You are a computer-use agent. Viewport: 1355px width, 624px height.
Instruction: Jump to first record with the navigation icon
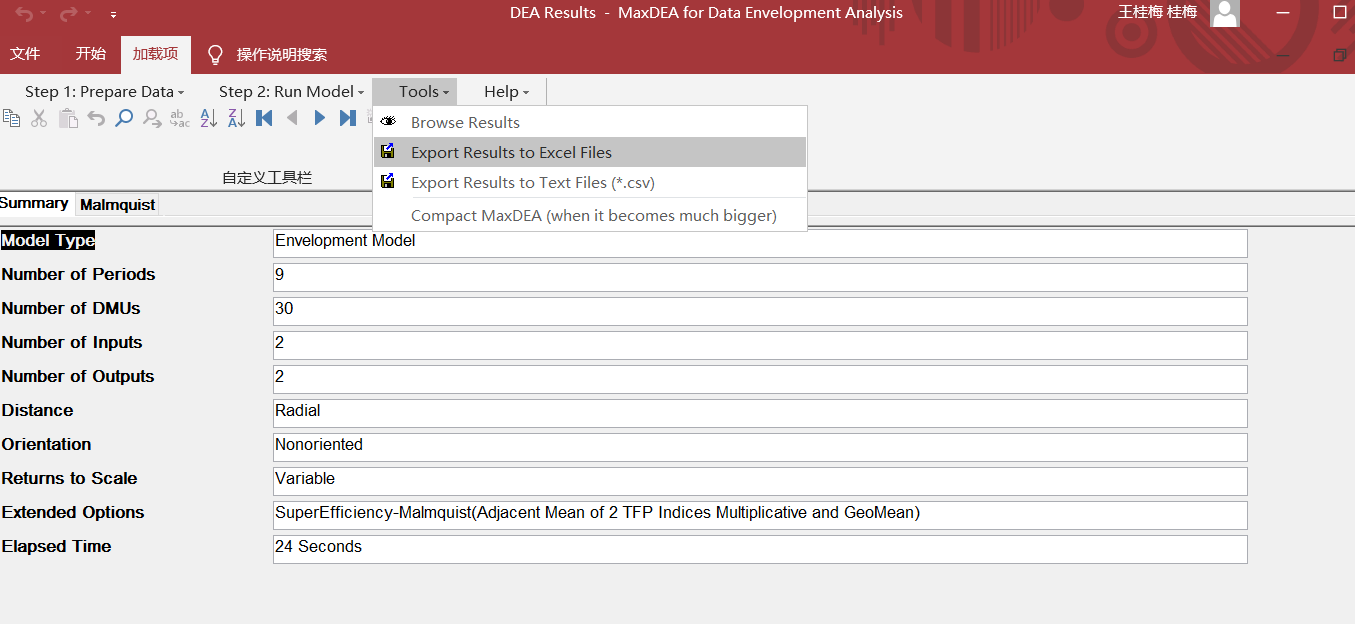[x=264, y=118]
